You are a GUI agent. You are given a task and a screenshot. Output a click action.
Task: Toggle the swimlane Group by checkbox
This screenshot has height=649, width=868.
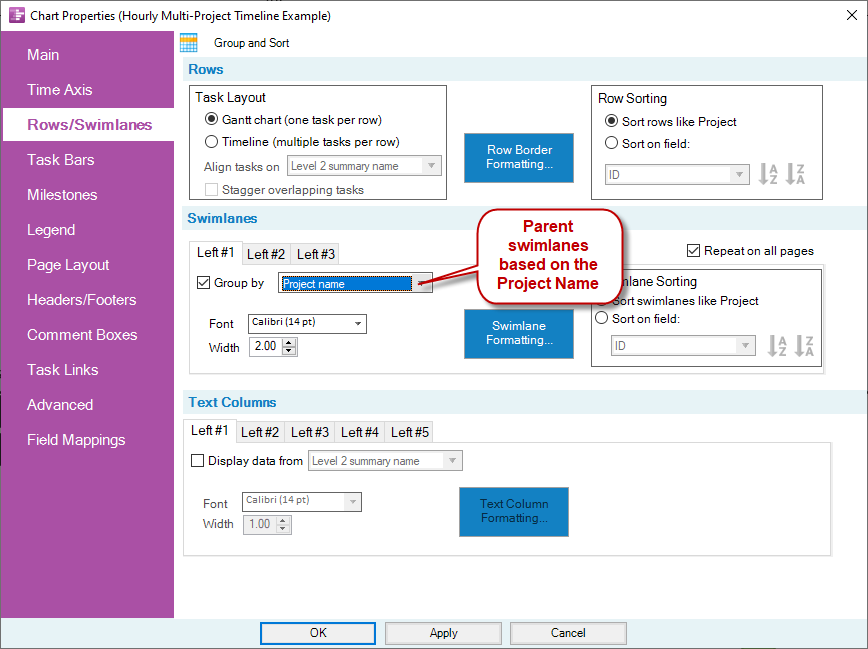[x=203, y=282]
